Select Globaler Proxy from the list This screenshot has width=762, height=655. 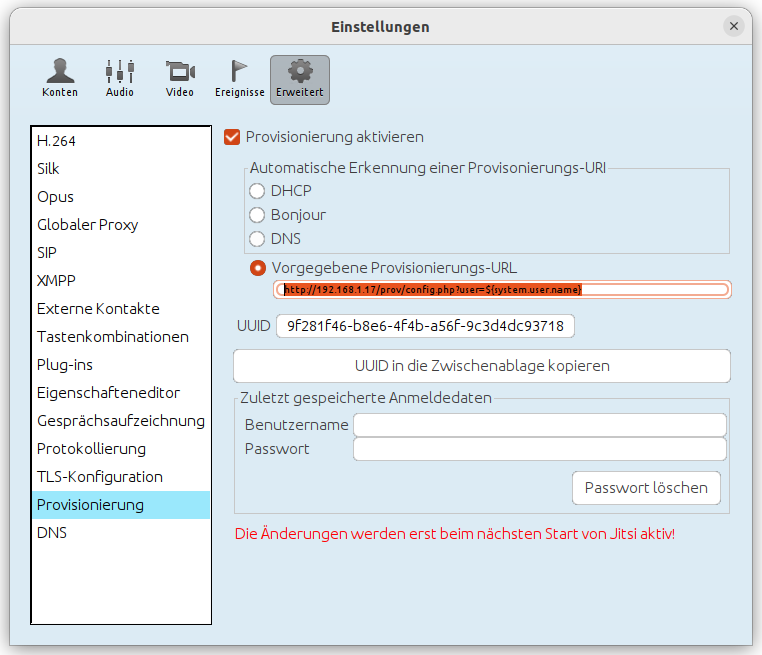[x=88, y=225]
